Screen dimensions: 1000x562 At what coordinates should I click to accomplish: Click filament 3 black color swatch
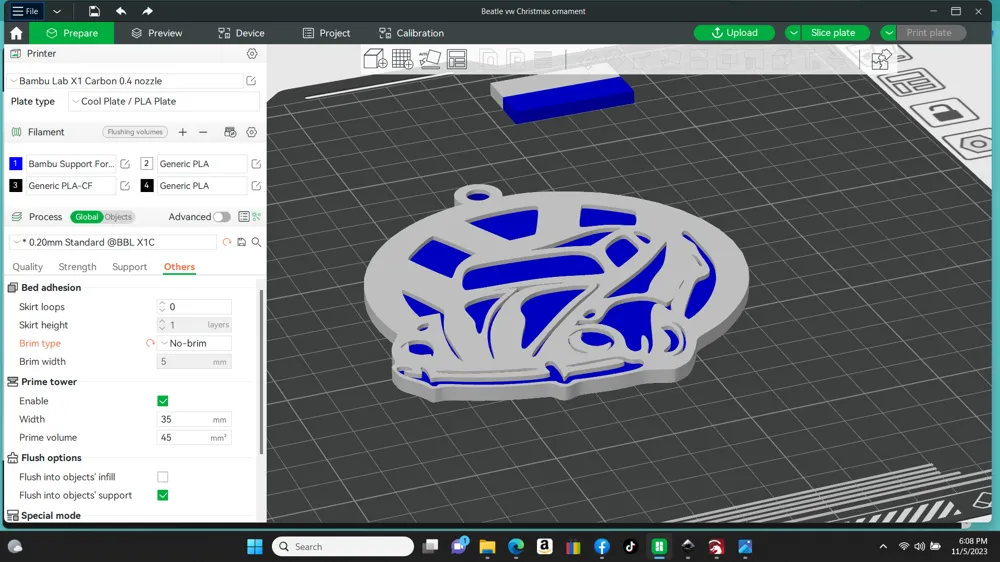point(15,186)
